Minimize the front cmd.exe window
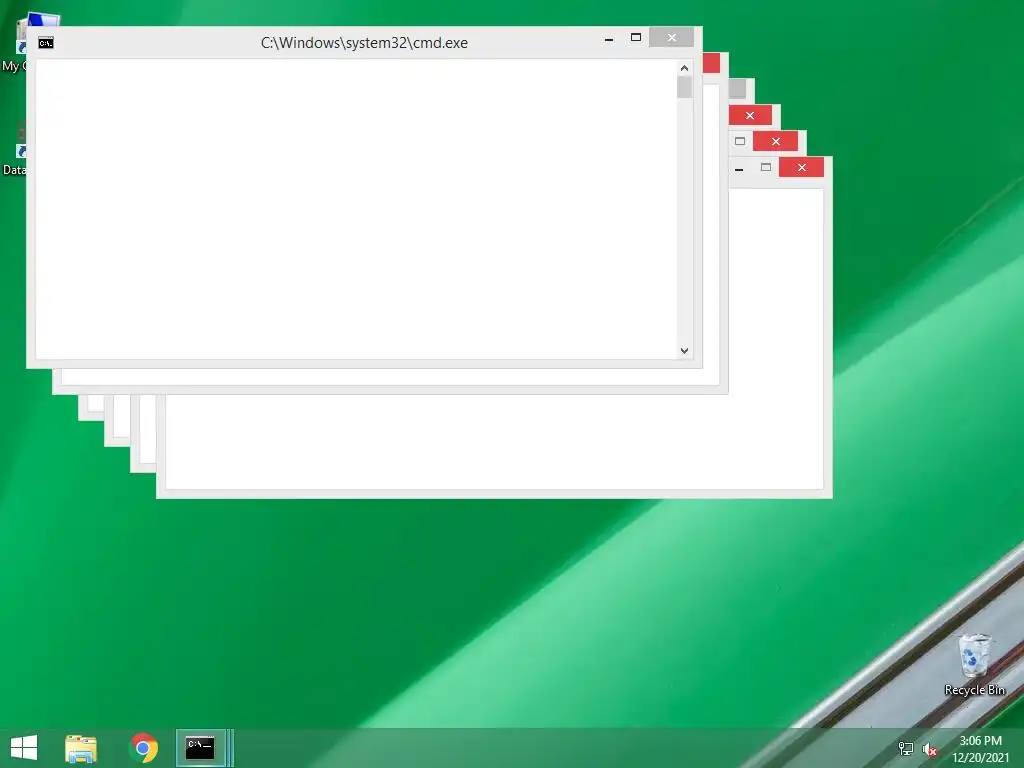 point(609,39)
